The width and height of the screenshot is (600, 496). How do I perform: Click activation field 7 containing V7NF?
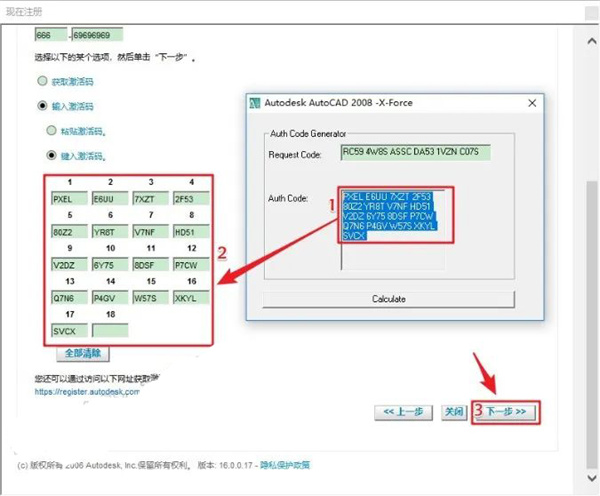pyautogui.click(x=150, y=232)
